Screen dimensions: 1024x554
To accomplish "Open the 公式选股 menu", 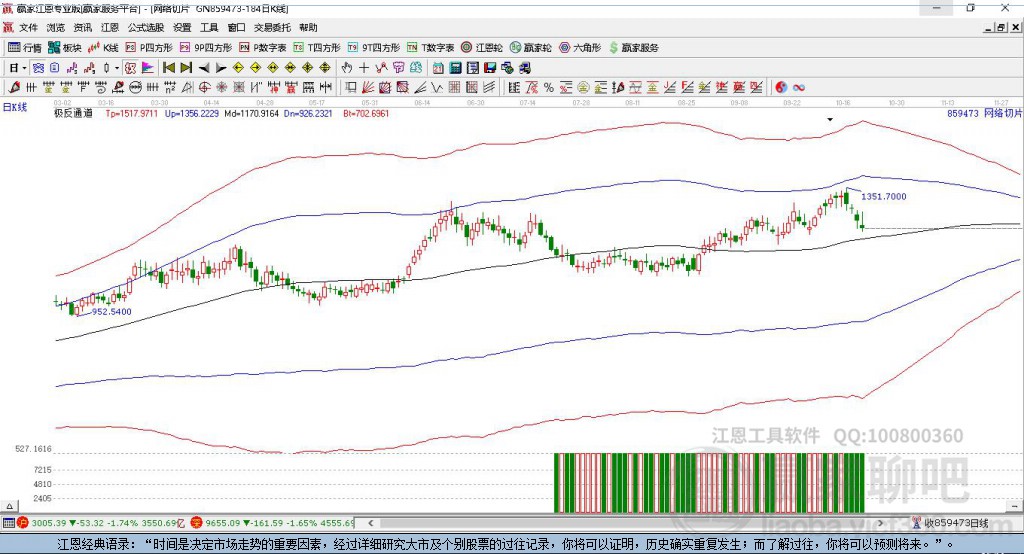I will click(x=146, y=27).
